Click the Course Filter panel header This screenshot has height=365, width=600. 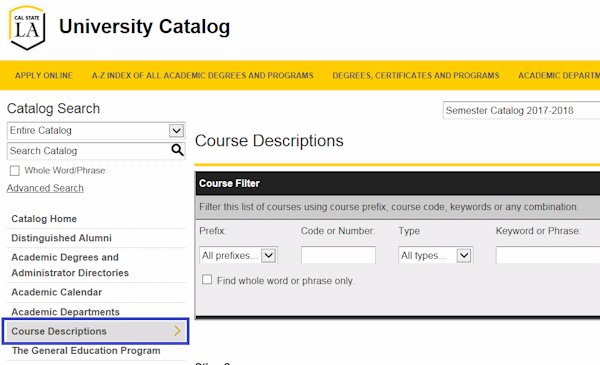click(398, 184)
